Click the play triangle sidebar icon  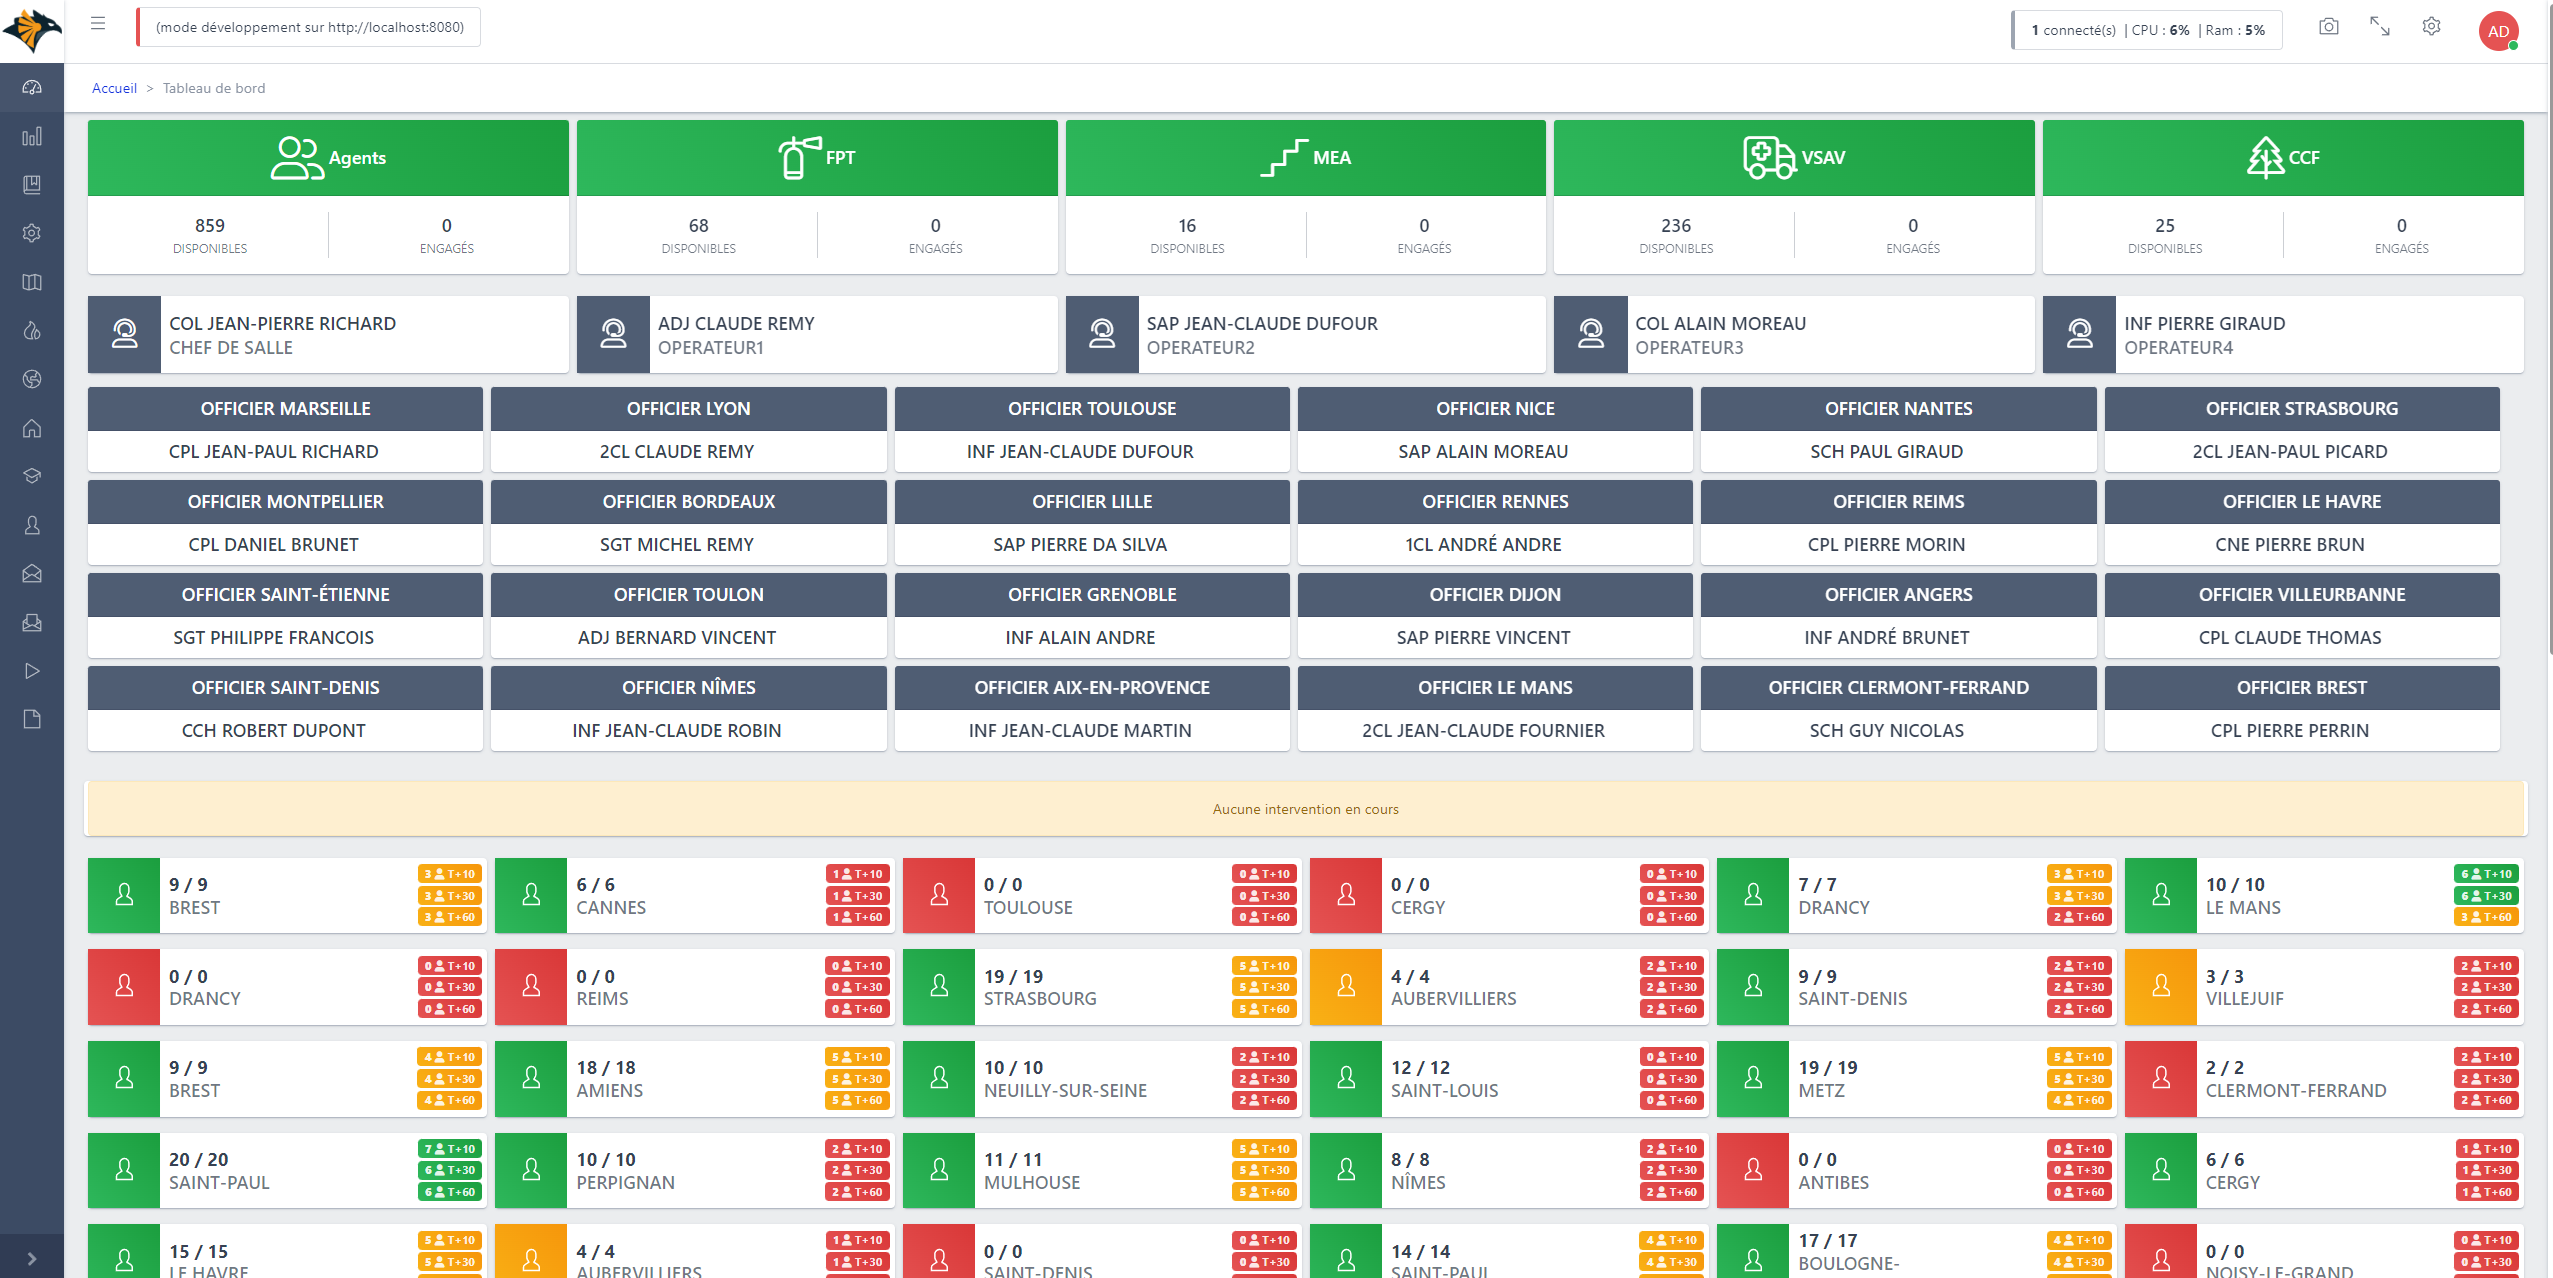pyautogui.click(x=32, y=671)
